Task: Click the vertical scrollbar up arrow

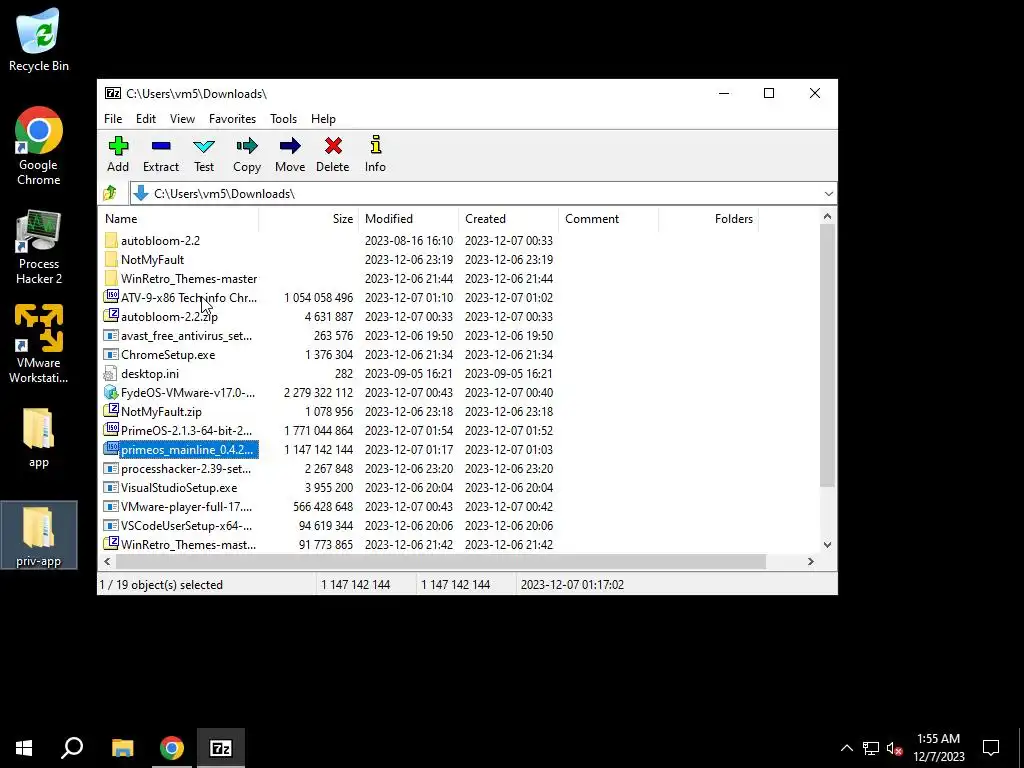Action: tap(827, 217)
